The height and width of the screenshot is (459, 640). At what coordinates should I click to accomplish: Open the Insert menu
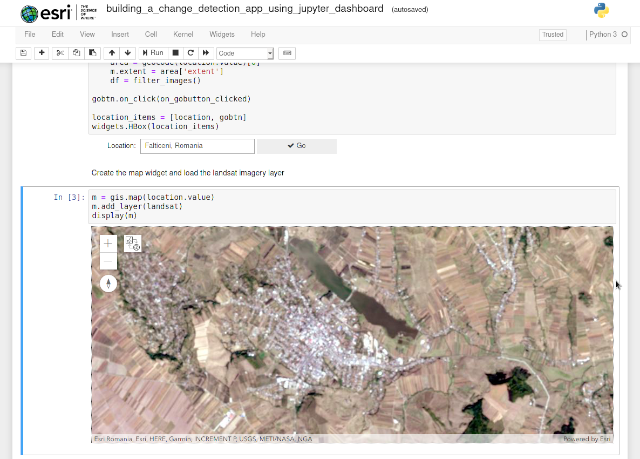120,35
